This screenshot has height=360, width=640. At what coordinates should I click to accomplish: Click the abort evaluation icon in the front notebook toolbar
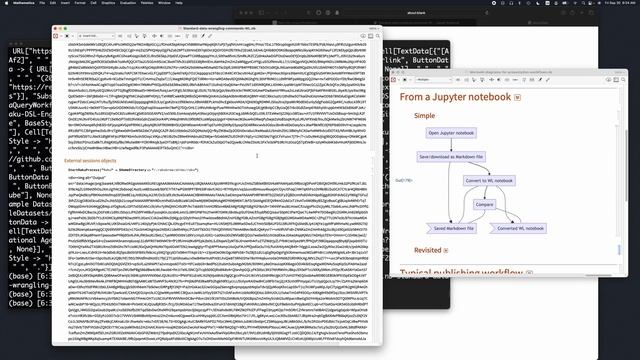coord(67,36)
